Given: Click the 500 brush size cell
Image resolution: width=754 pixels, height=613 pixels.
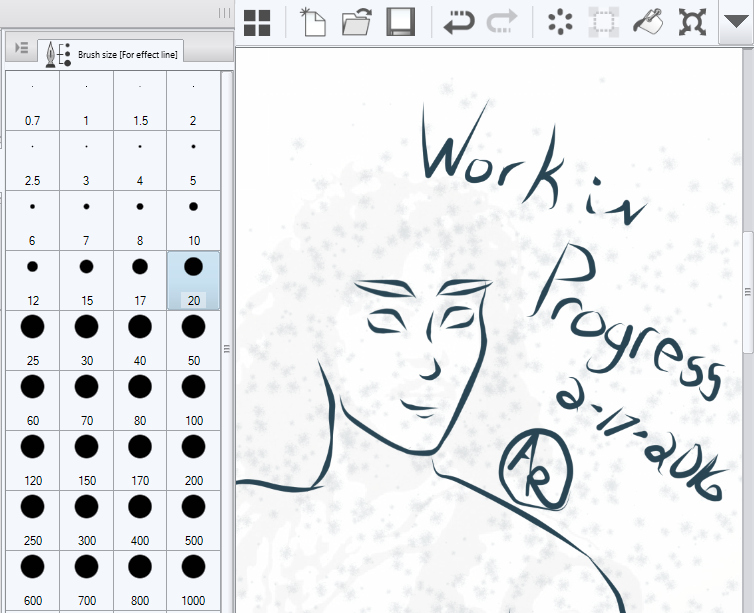Looking at the screenshot, I should click(193, 521).
